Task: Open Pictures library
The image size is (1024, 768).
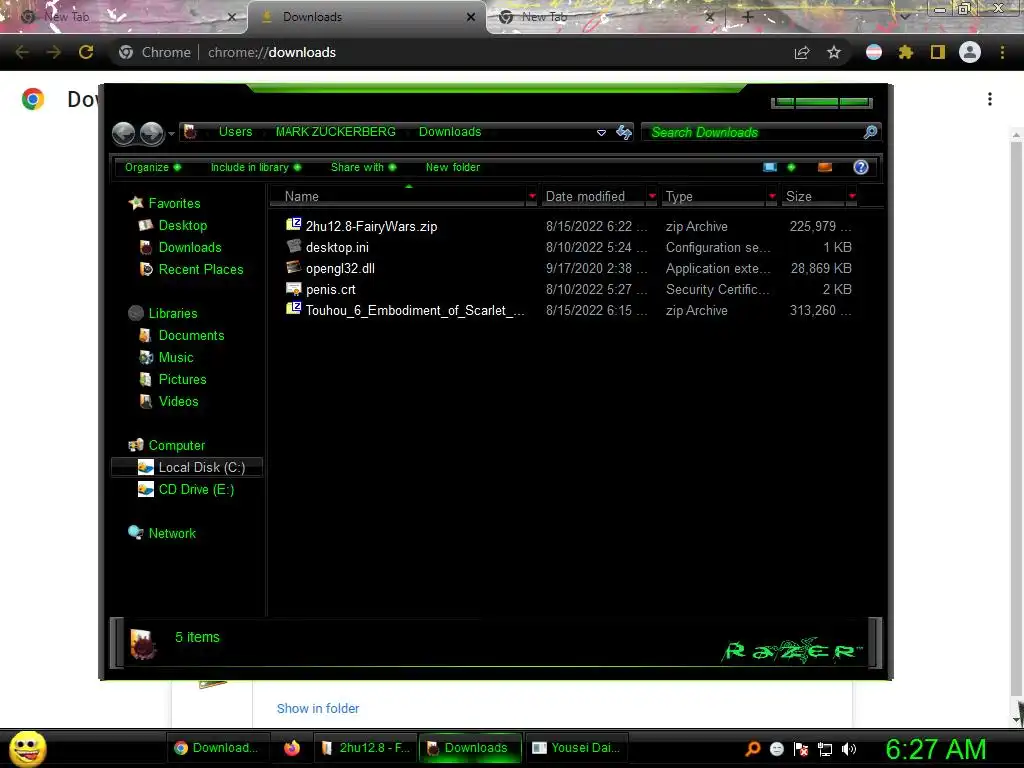Action: click(182, 379)
